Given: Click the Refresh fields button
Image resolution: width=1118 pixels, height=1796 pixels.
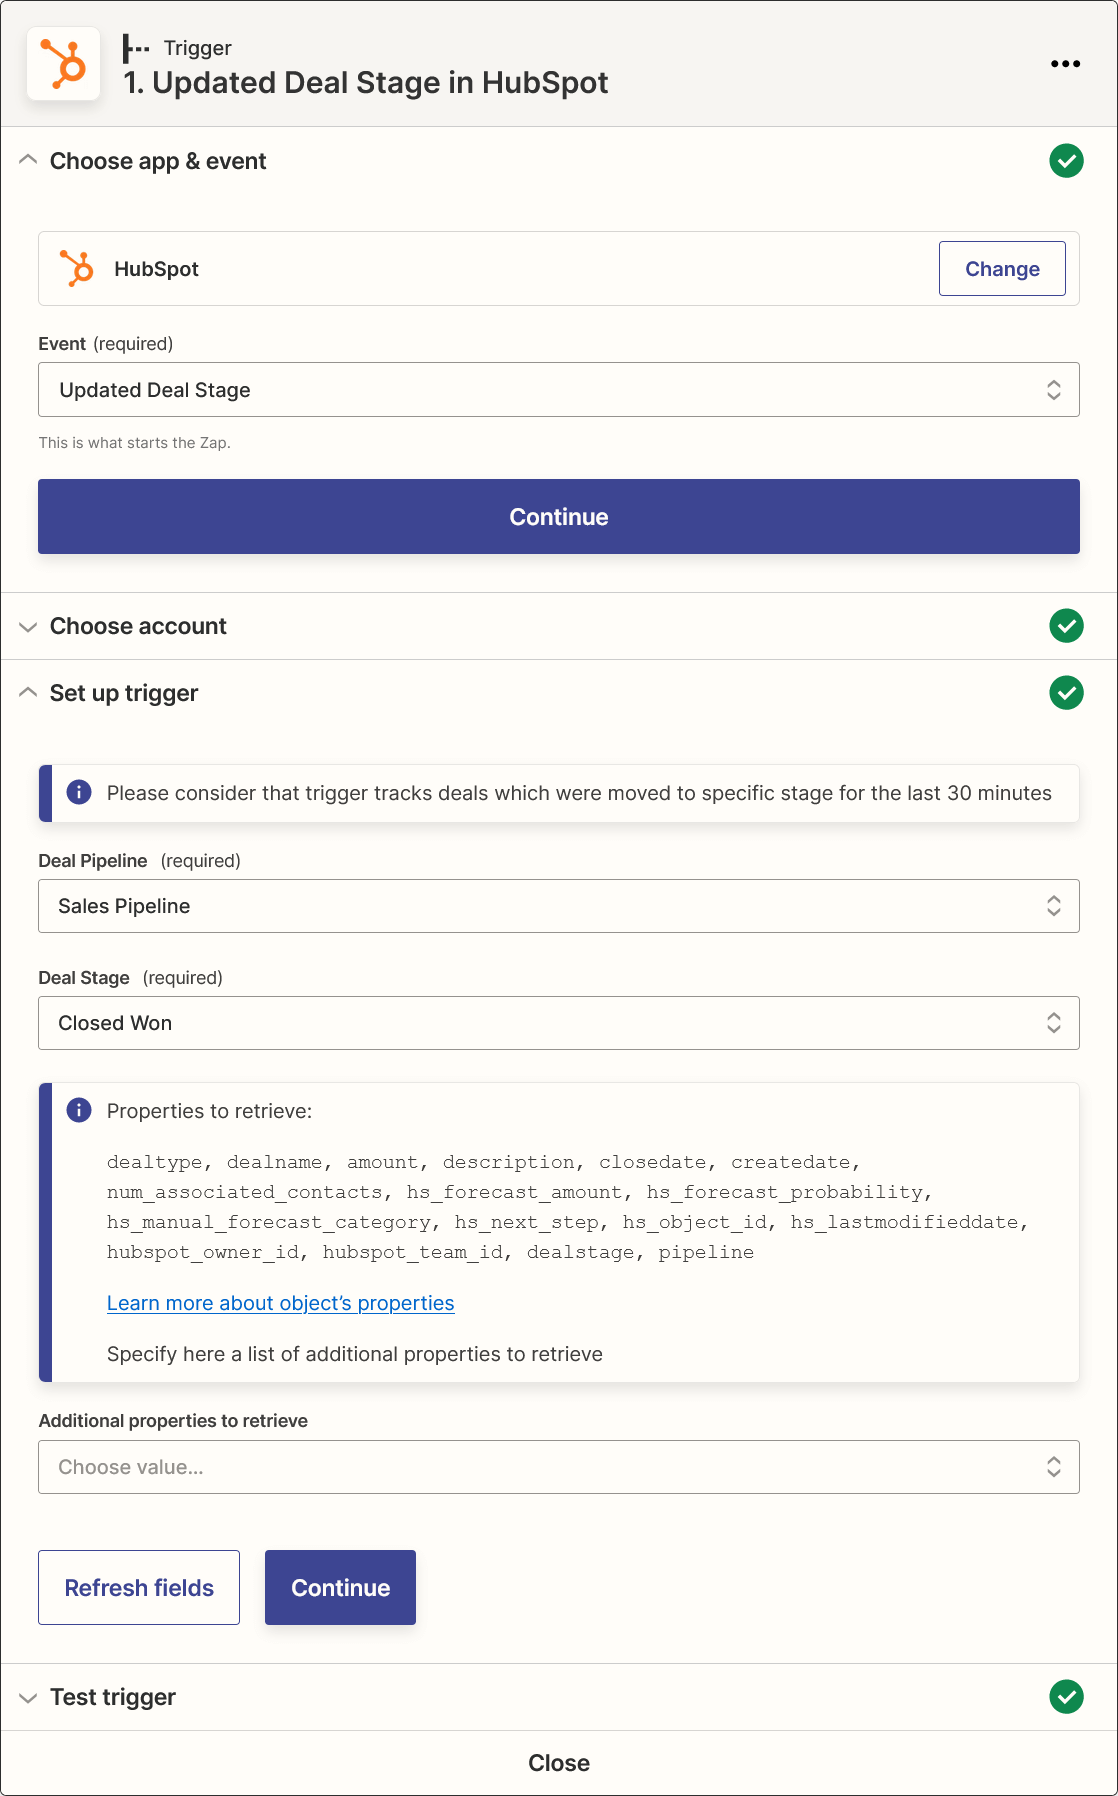Looking at the screenshot, I should 139,1588.
